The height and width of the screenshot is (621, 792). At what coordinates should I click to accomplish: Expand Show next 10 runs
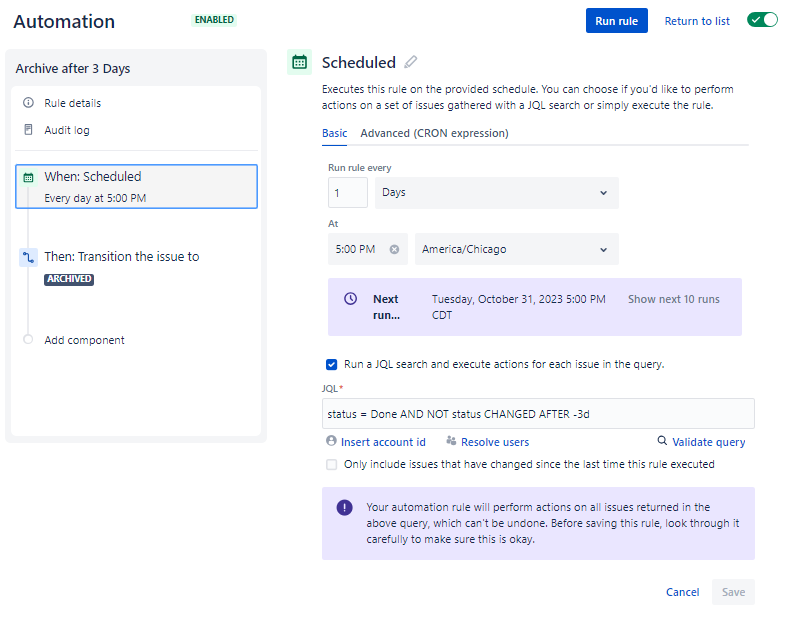click(673, 299)
